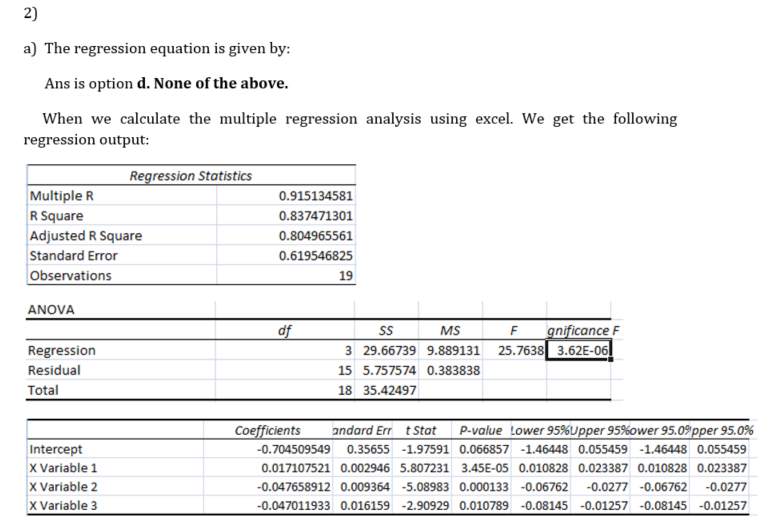Select the df column header in ANOVA
This screenshot has width=761, height=524.
click(x=285, y=330)
